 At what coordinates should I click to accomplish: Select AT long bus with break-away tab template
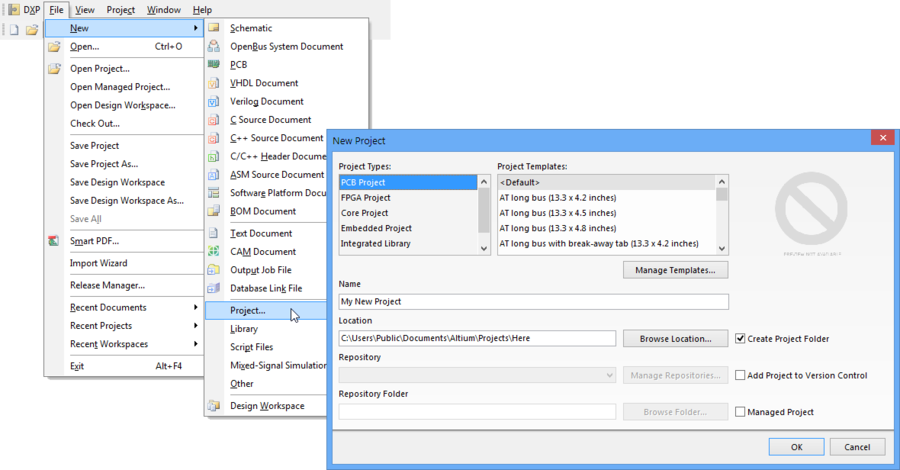tap(607, 243)
